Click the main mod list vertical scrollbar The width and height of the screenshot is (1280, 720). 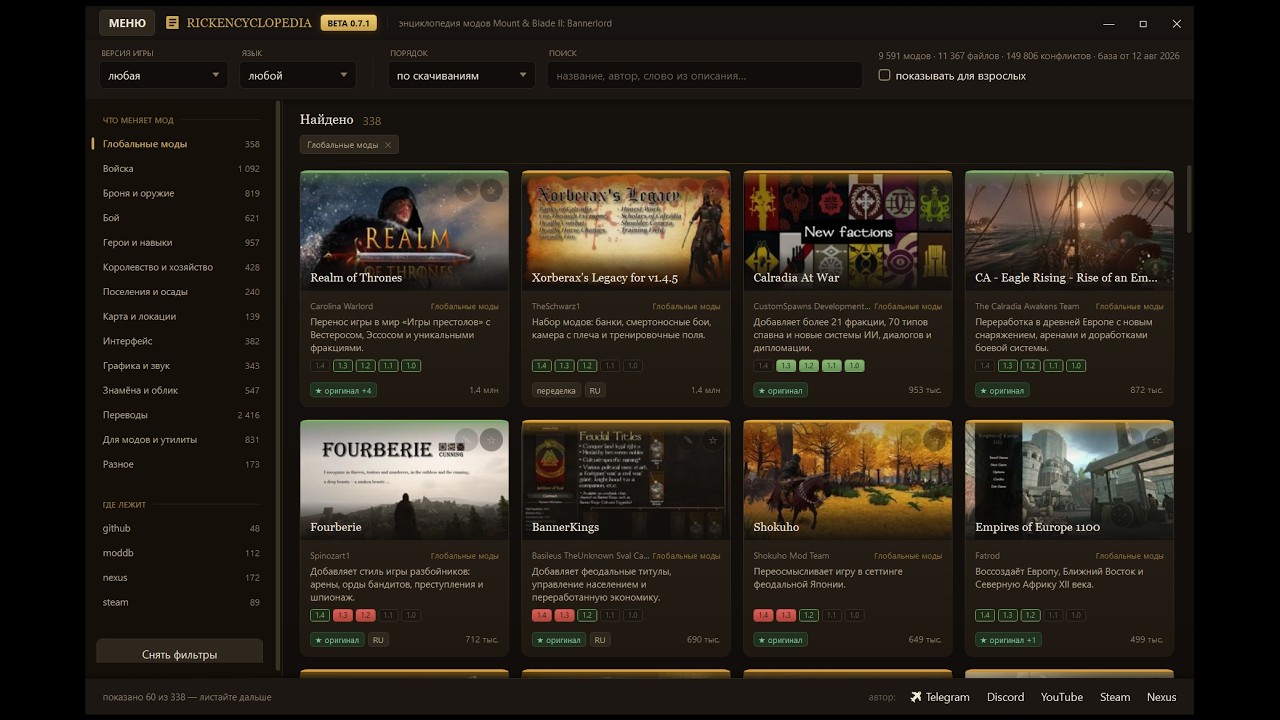1188,198
